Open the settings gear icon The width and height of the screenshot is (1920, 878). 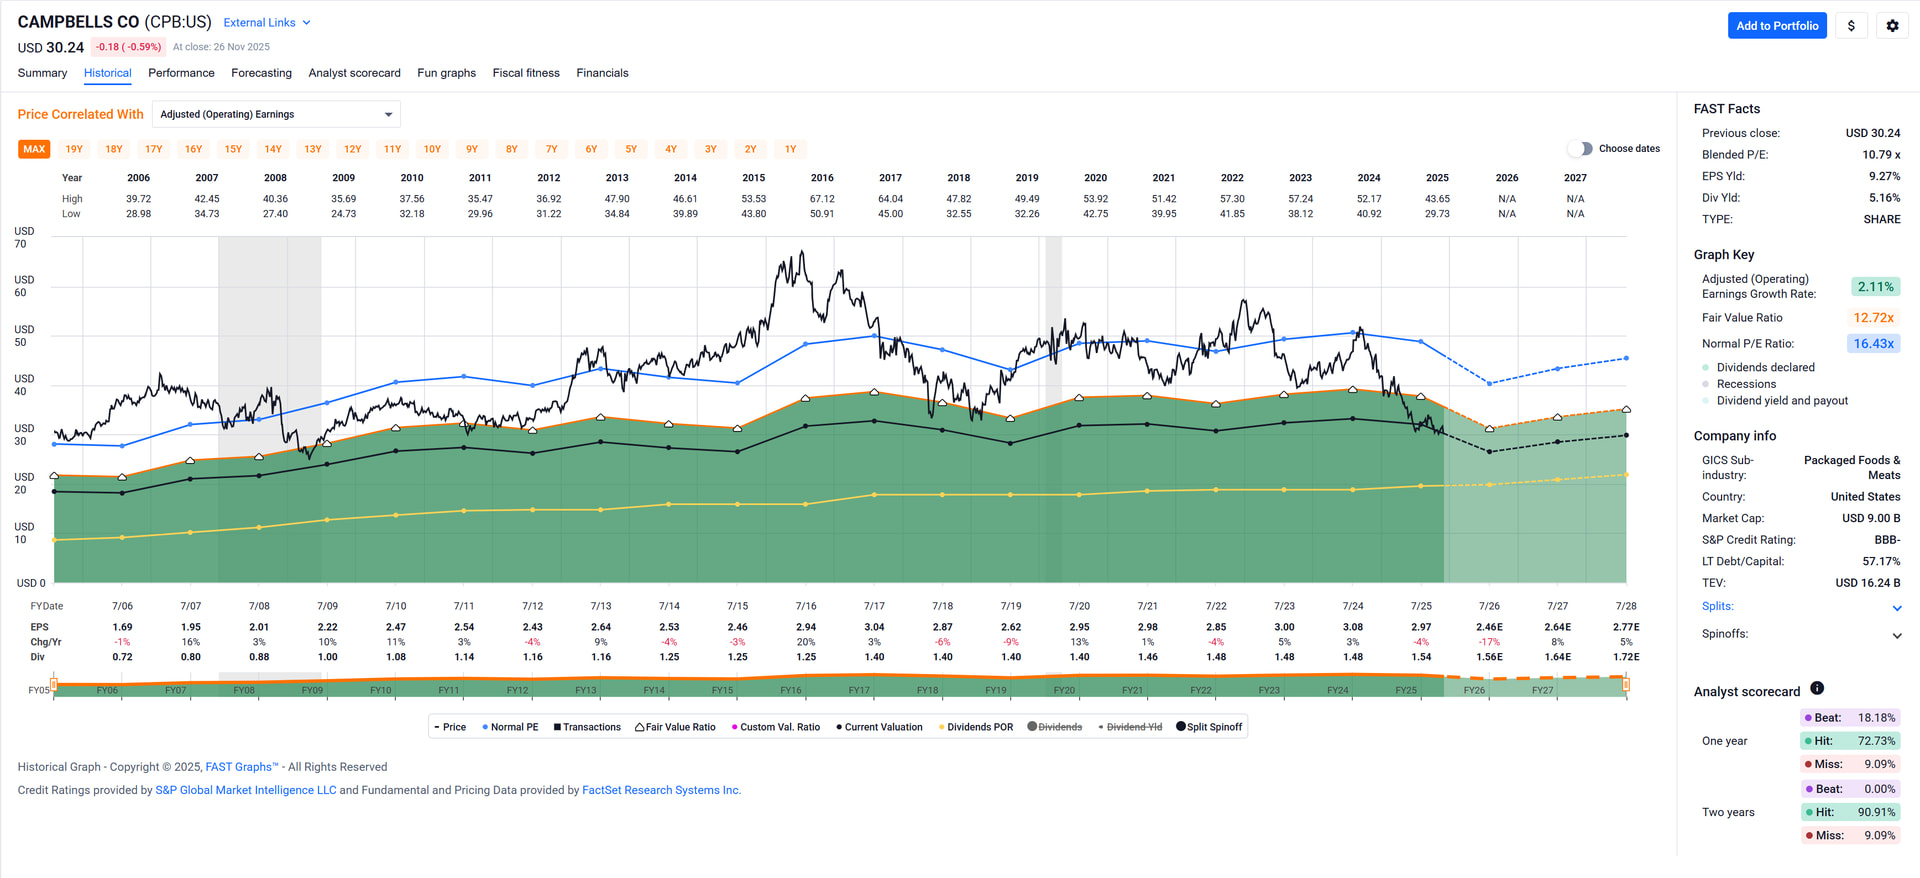coord(1892,26)
